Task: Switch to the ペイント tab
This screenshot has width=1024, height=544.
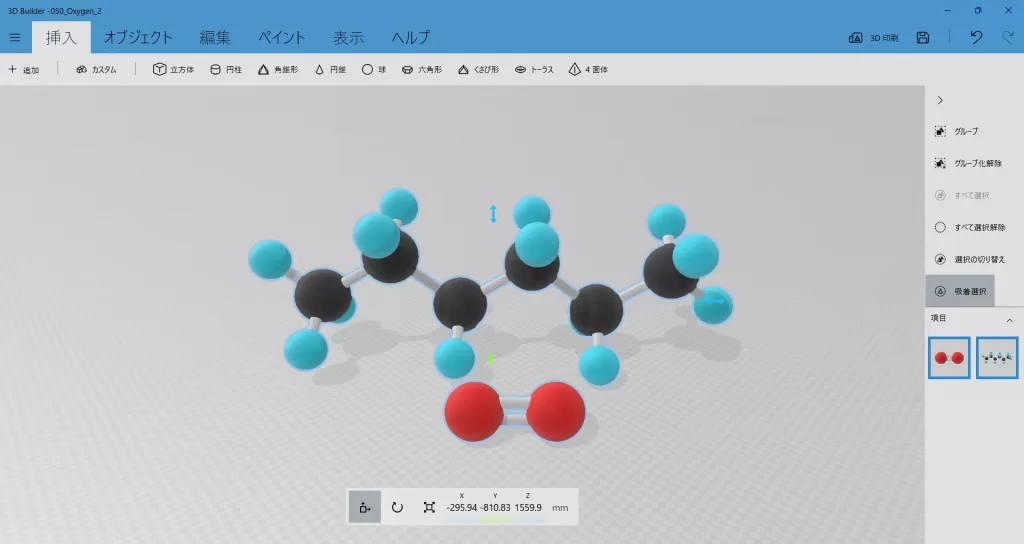Action: coord(281,37)
